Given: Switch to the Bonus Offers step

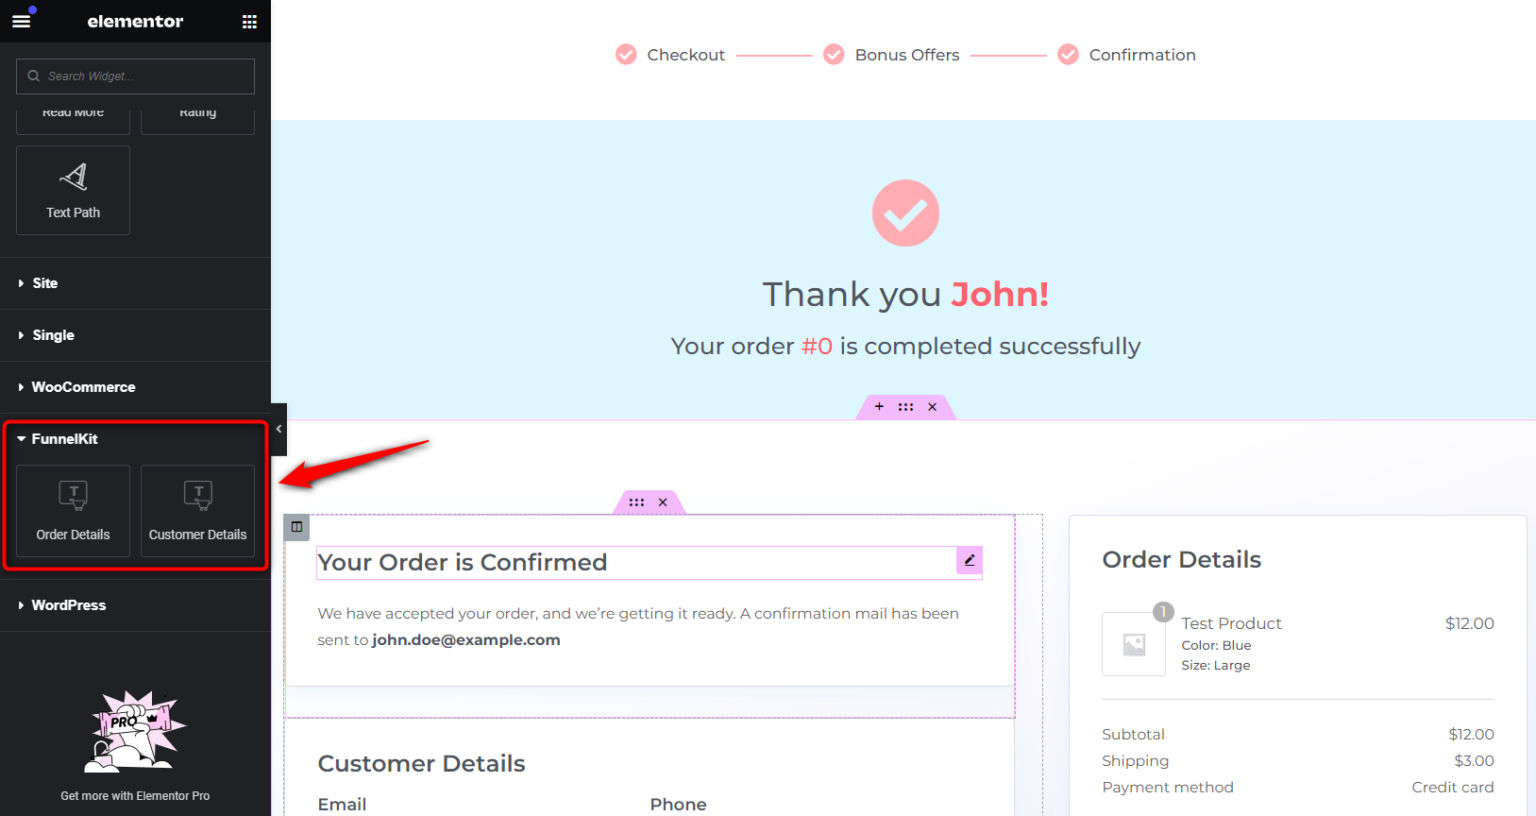Looking at the screenshot, I should pyautogui.click(x=906, y=54).
